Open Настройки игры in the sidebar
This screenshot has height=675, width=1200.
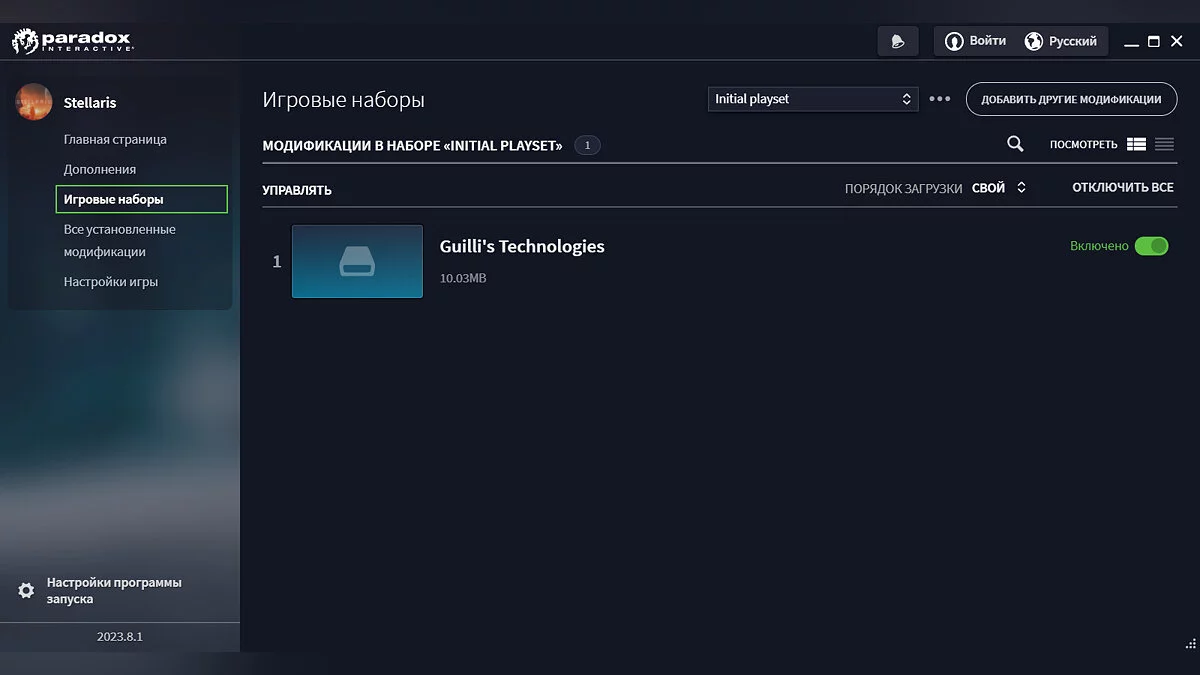coord(111,281)
